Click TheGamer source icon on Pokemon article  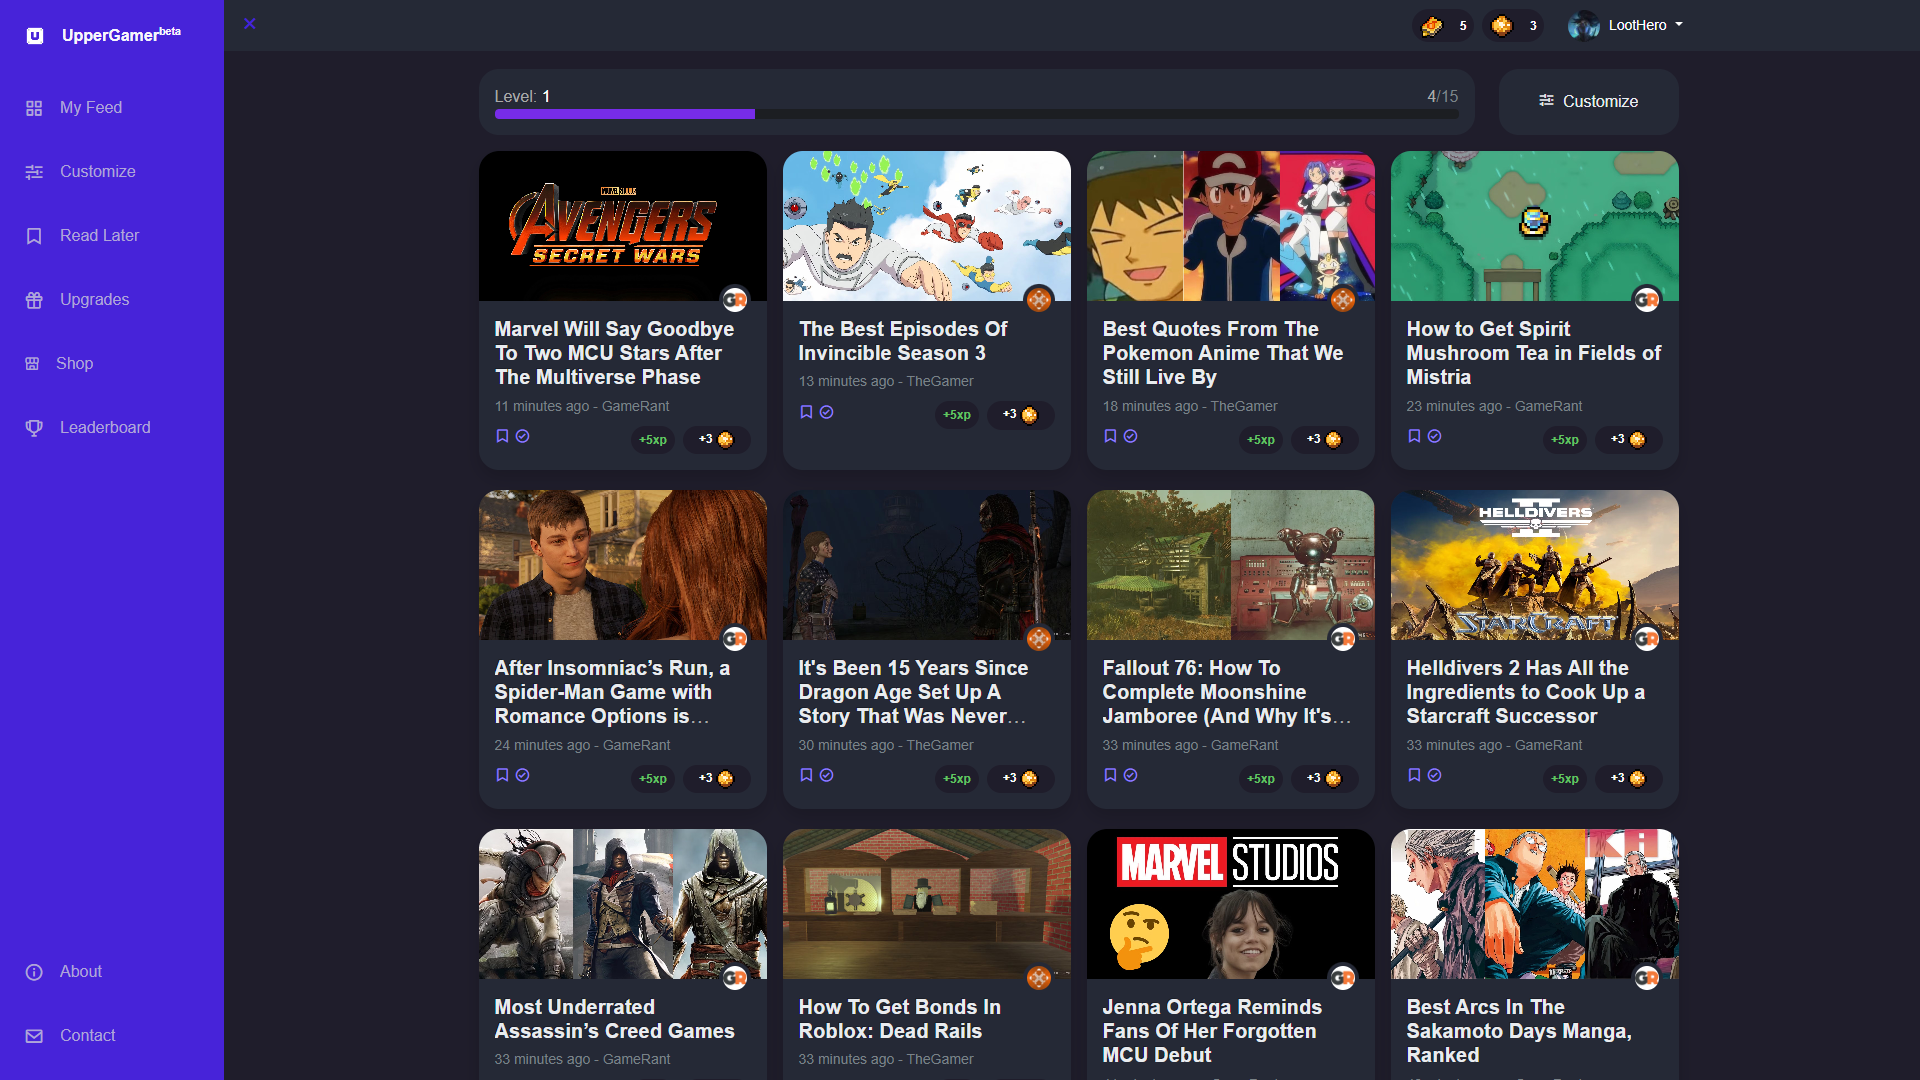[x=1343, y=299]
